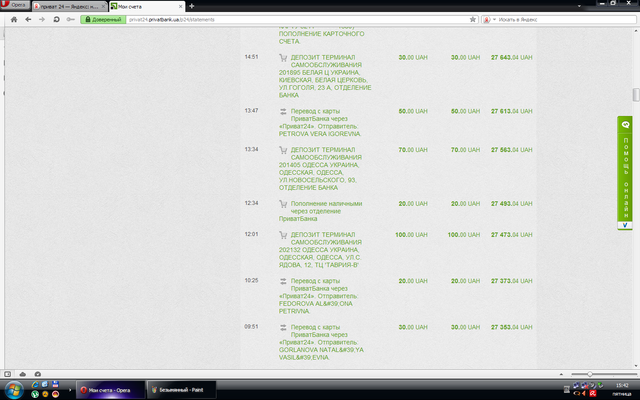The height and width of the screenshot is (400, 640).
Task: Select the balance 27 373.04 UAH
Action: tap(511, 281)
